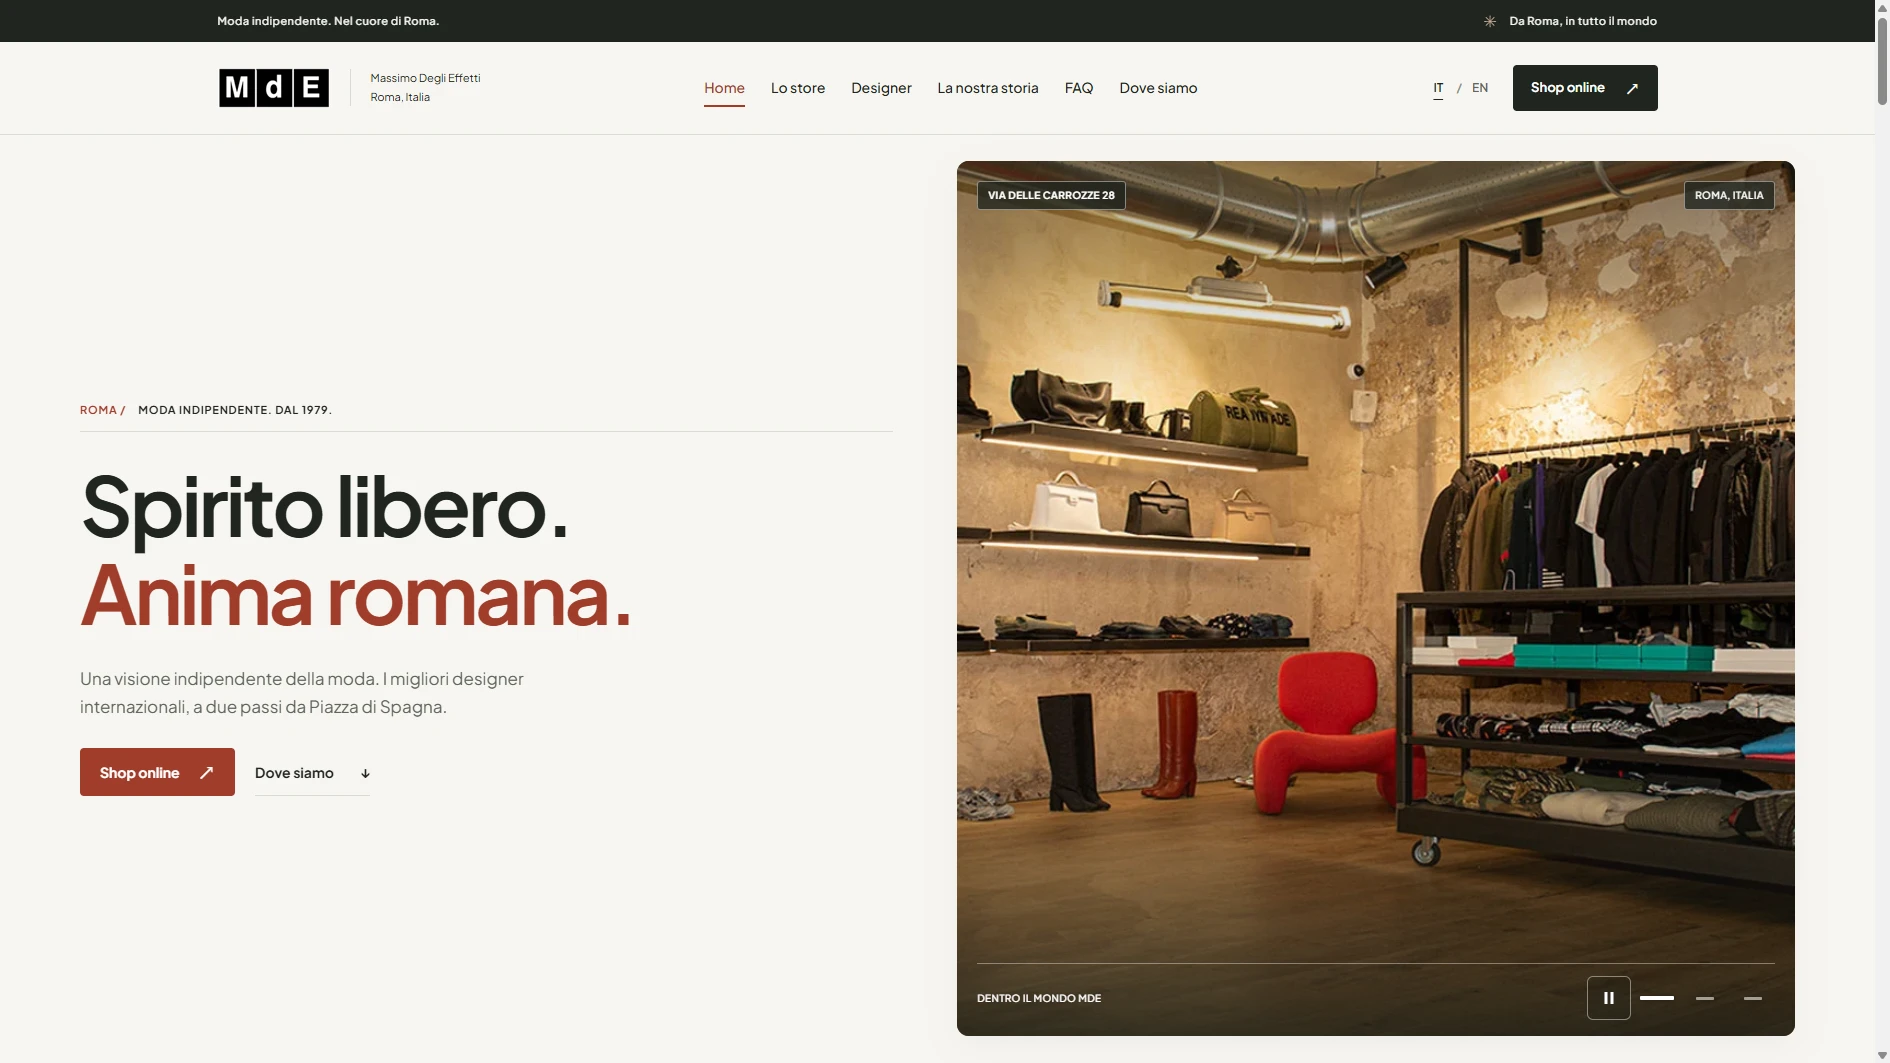Click the dark Shop online header button
Viewport: 1890px width, 1063px height.
[1585, 88]
